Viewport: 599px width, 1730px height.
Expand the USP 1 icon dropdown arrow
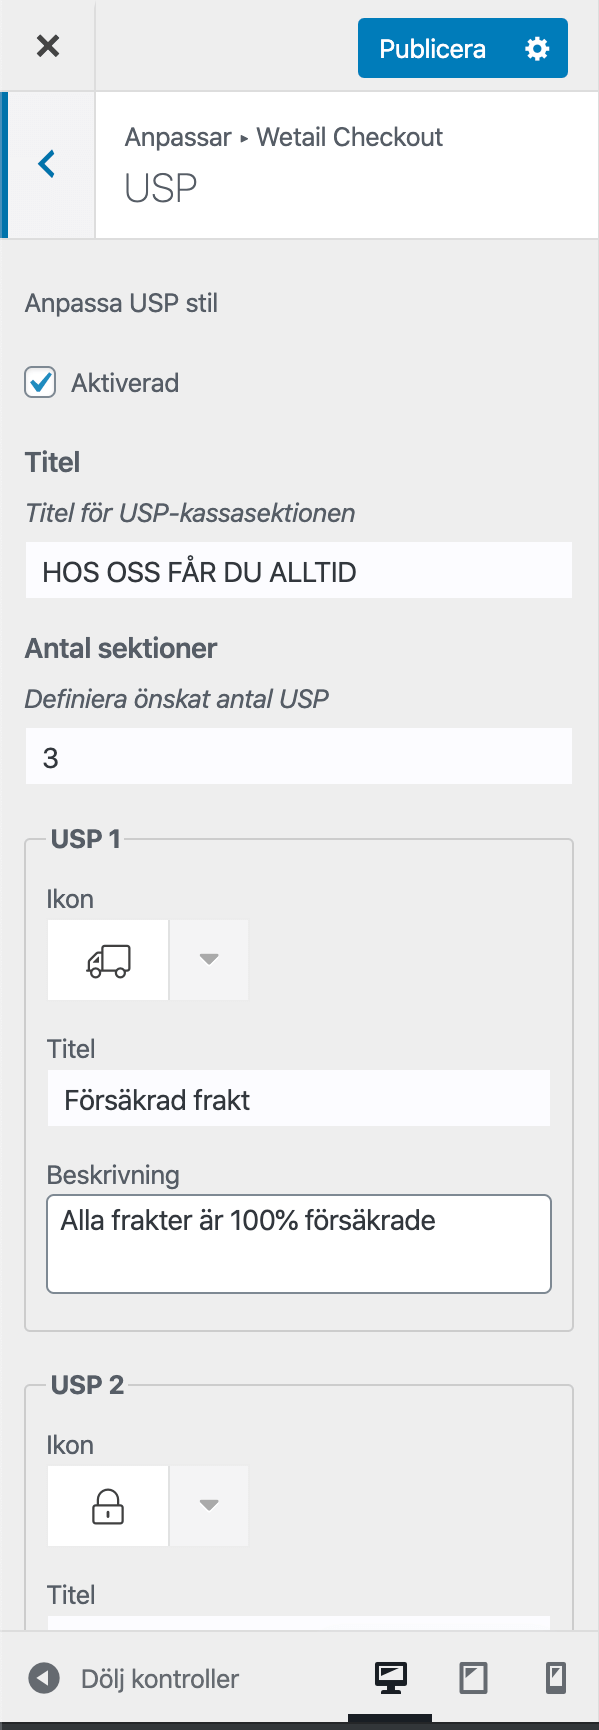(209, 960)
